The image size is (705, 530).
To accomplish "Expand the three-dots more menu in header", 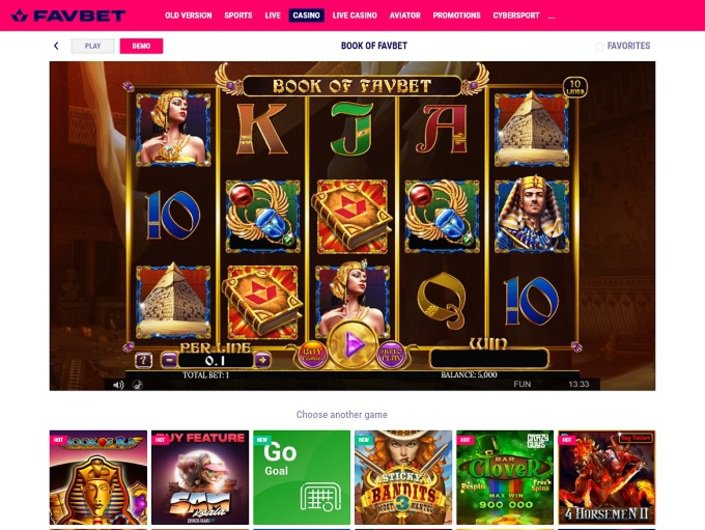I will point(552,17).
